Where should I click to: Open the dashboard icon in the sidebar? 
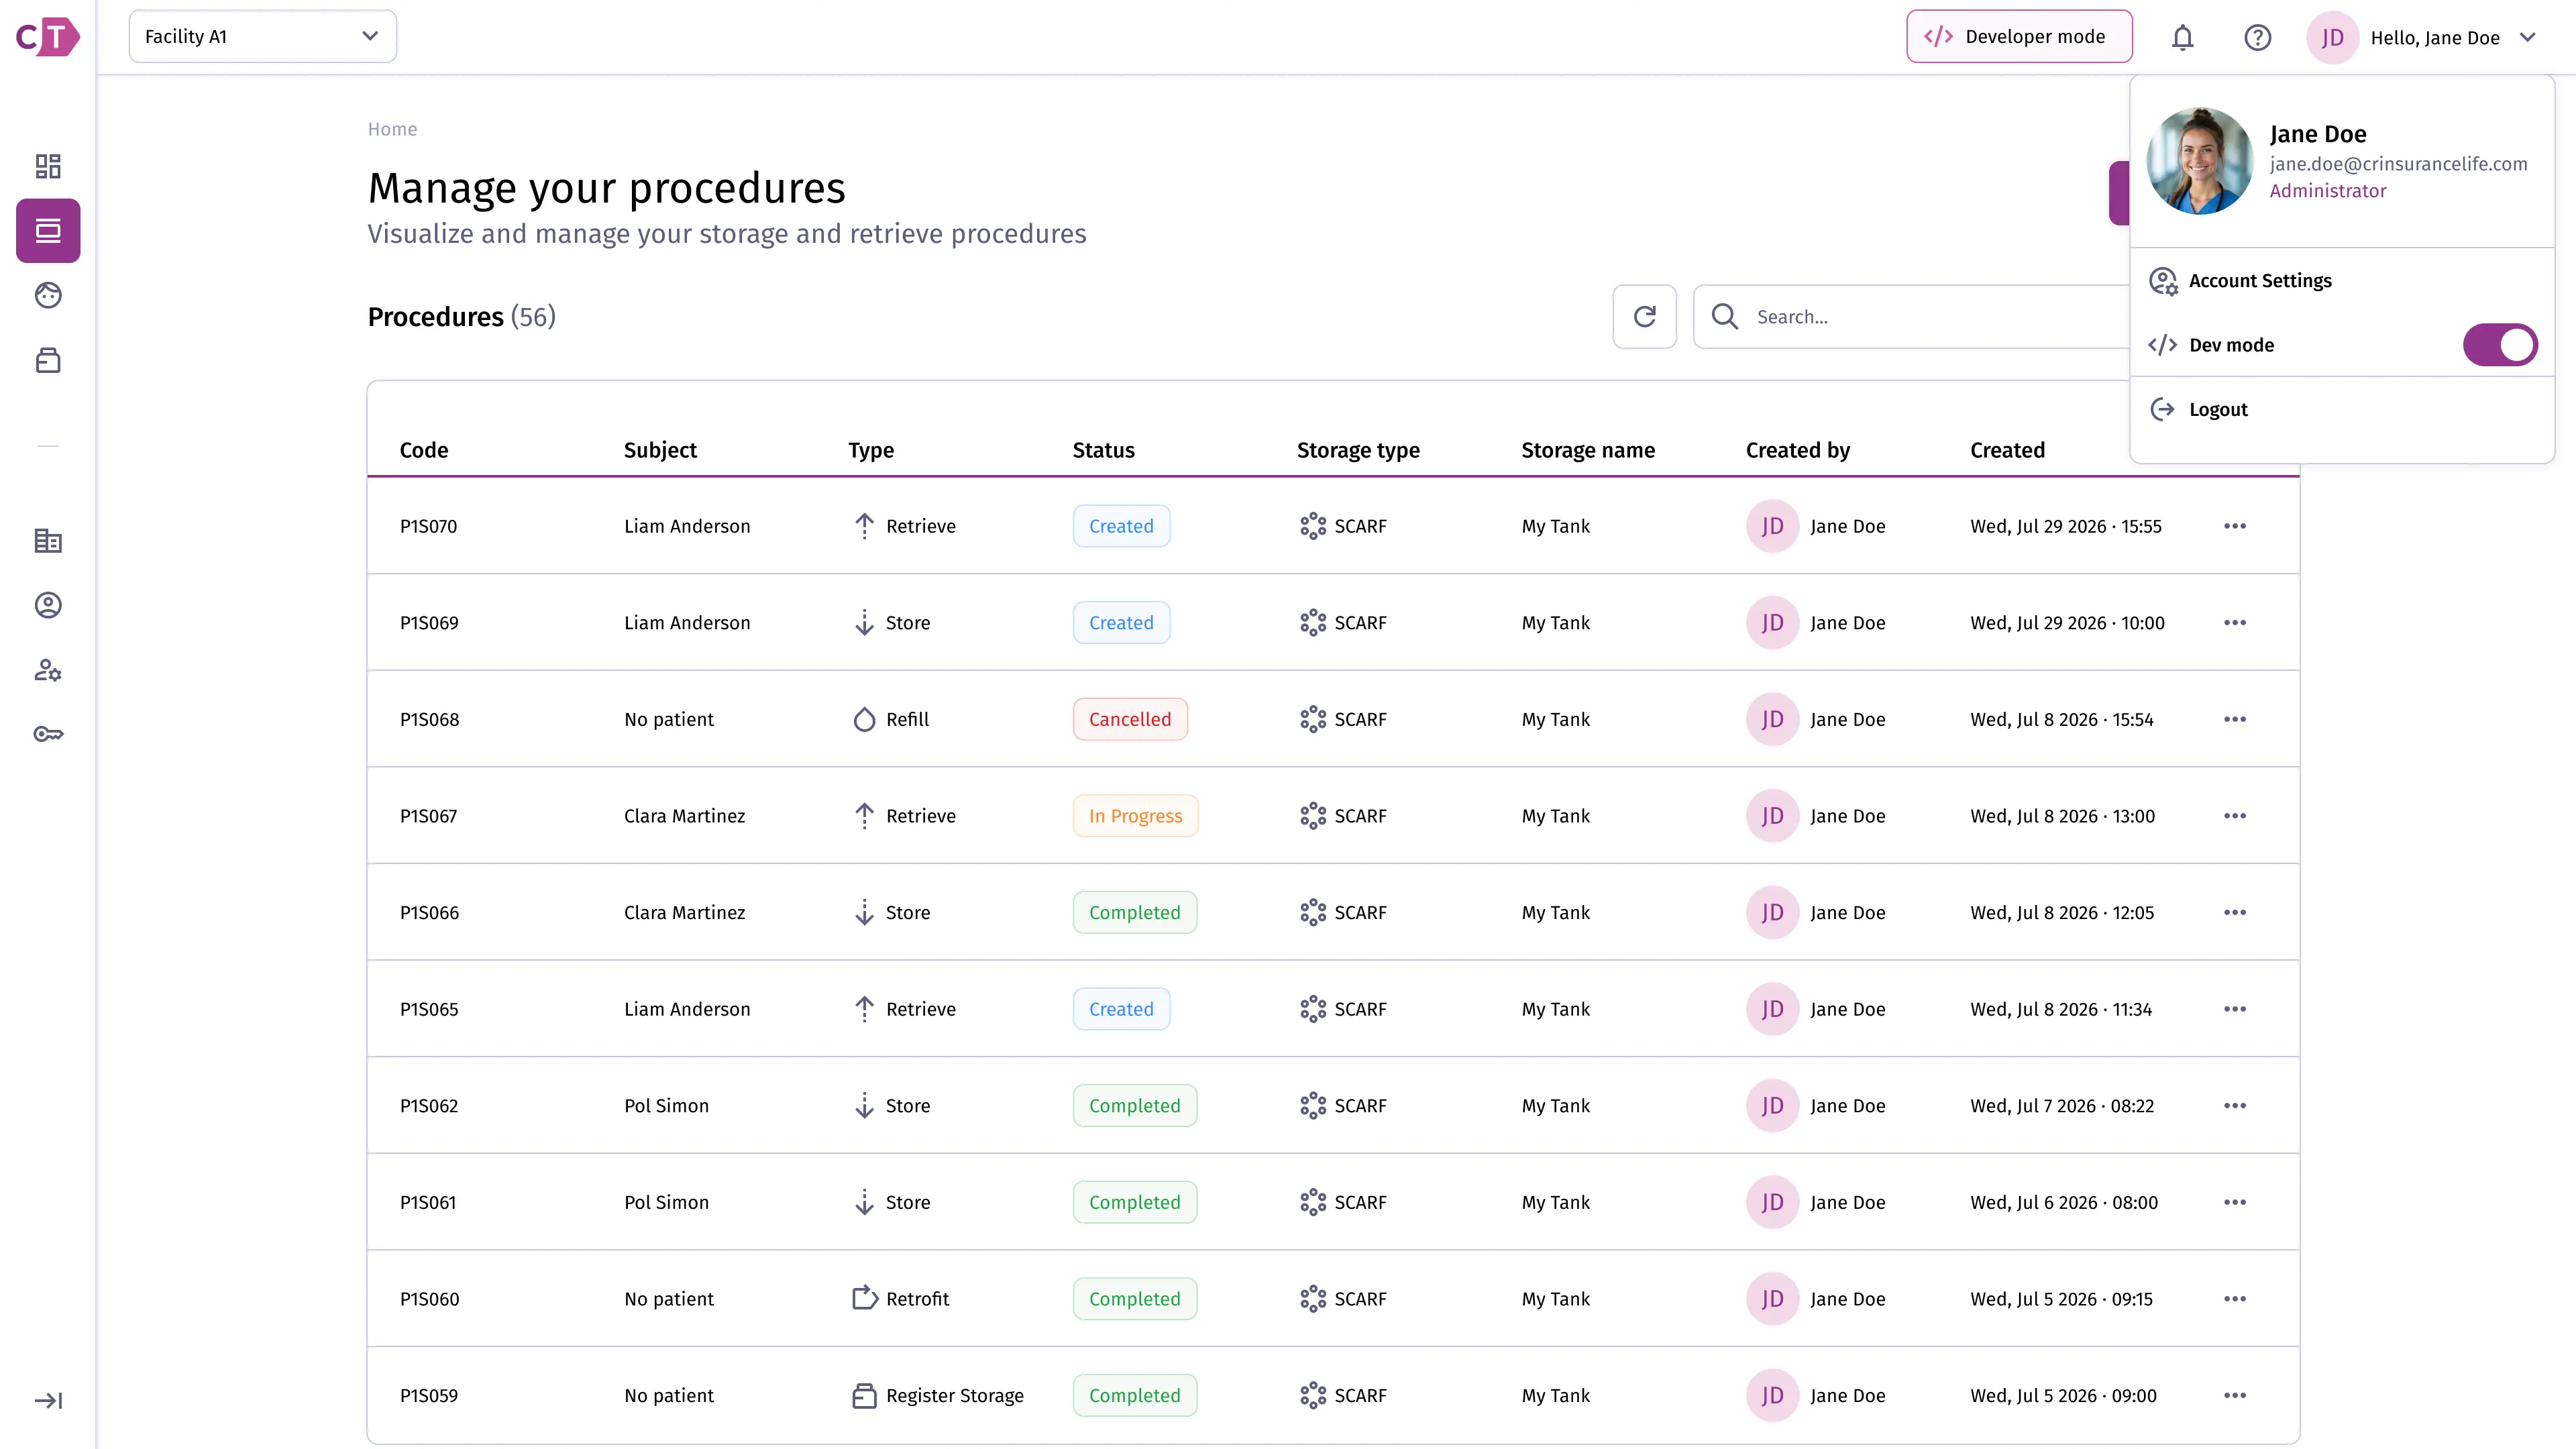pos(48,166)
